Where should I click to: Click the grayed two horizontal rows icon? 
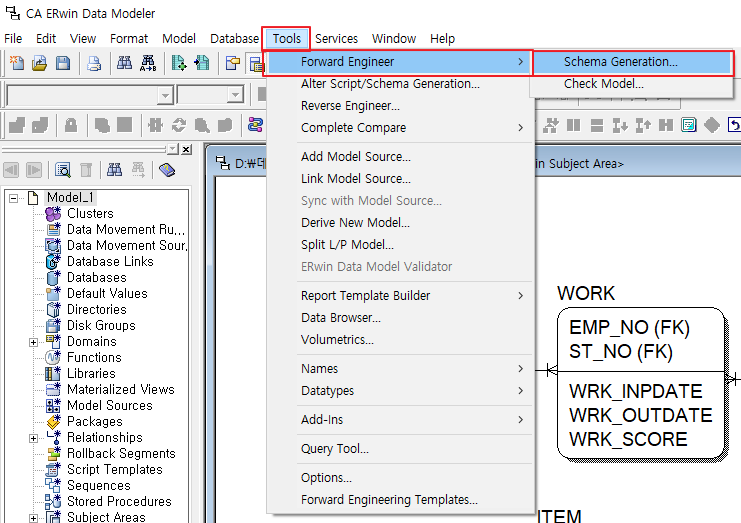(597, 125)
